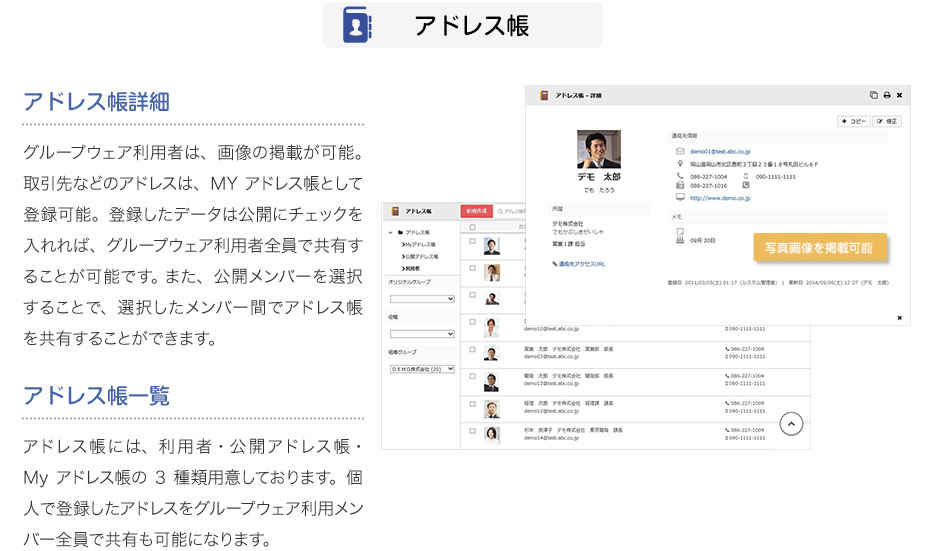Click the scroll-to-top circular arrow button

(x=791, y=424)
